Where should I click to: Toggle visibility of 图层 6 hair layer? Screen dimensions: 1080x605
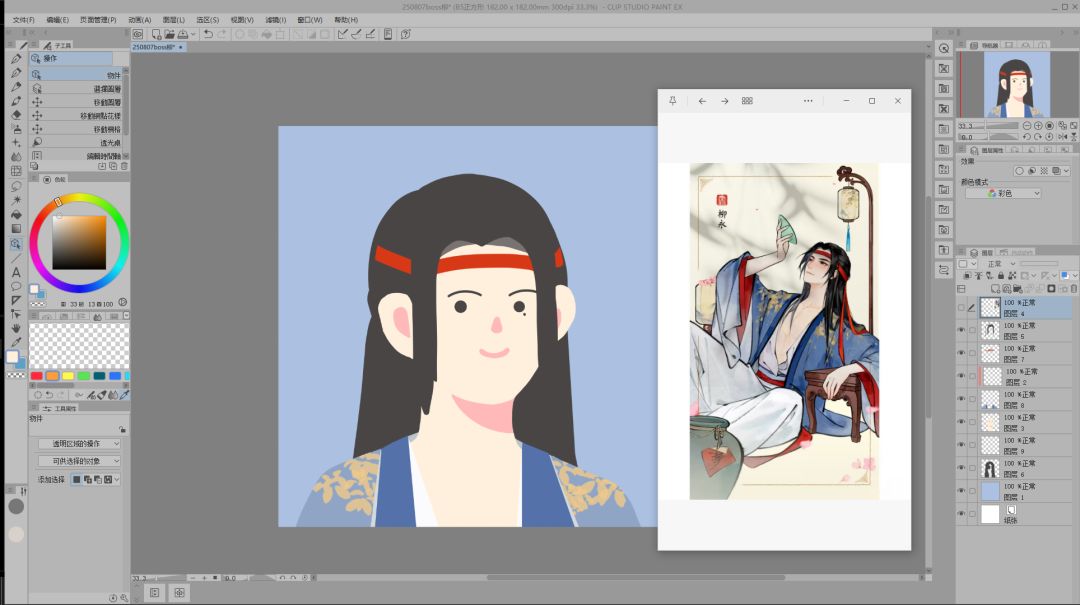[x=962, y=468]
